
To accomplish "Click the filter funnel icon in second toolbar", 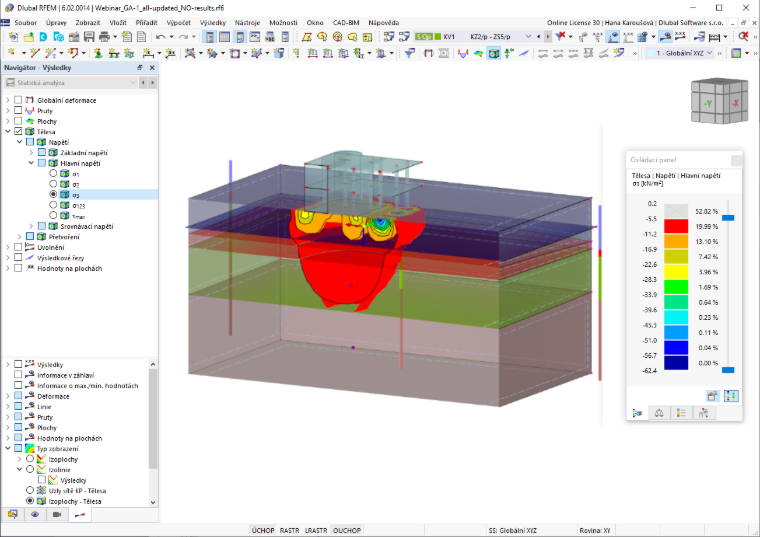I will tap(410, 53).
